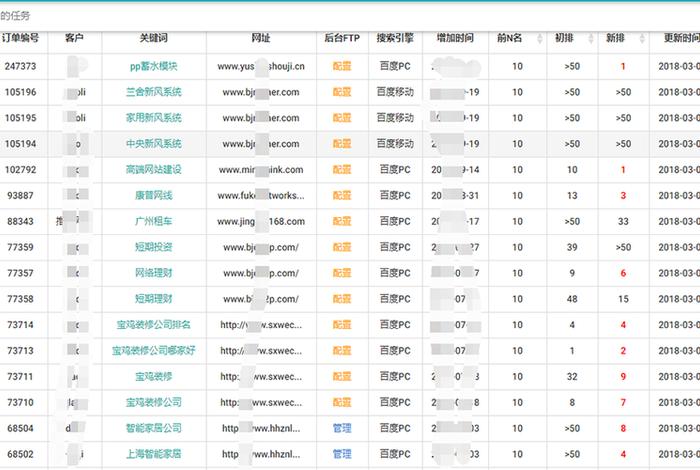Click 配置 for order 77359
The image size is (700, 470).
(x=342, y=247)
